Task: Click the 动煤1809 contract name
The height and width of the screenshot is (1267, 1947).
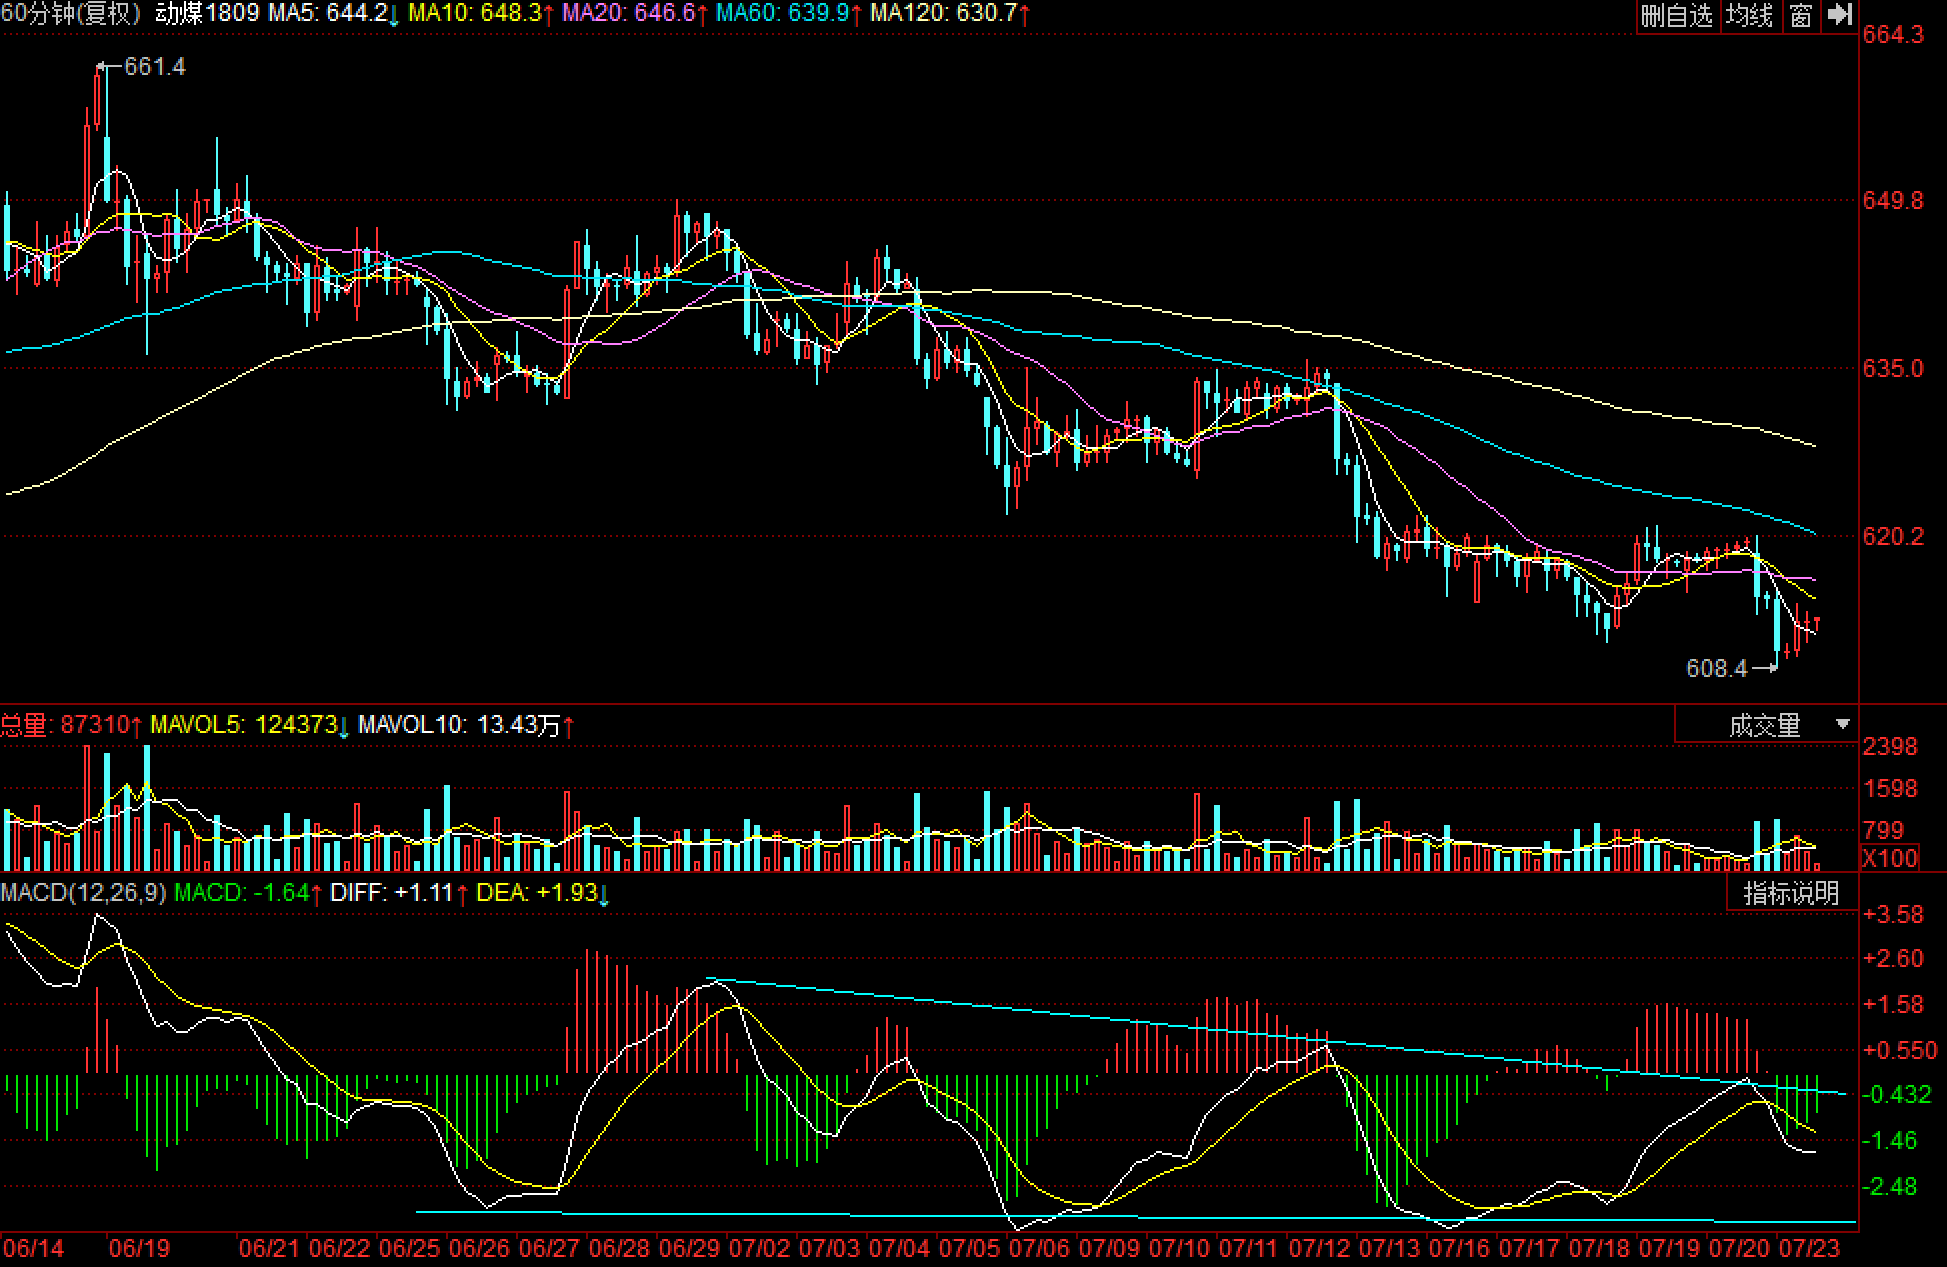Action: tap(207, 13)
